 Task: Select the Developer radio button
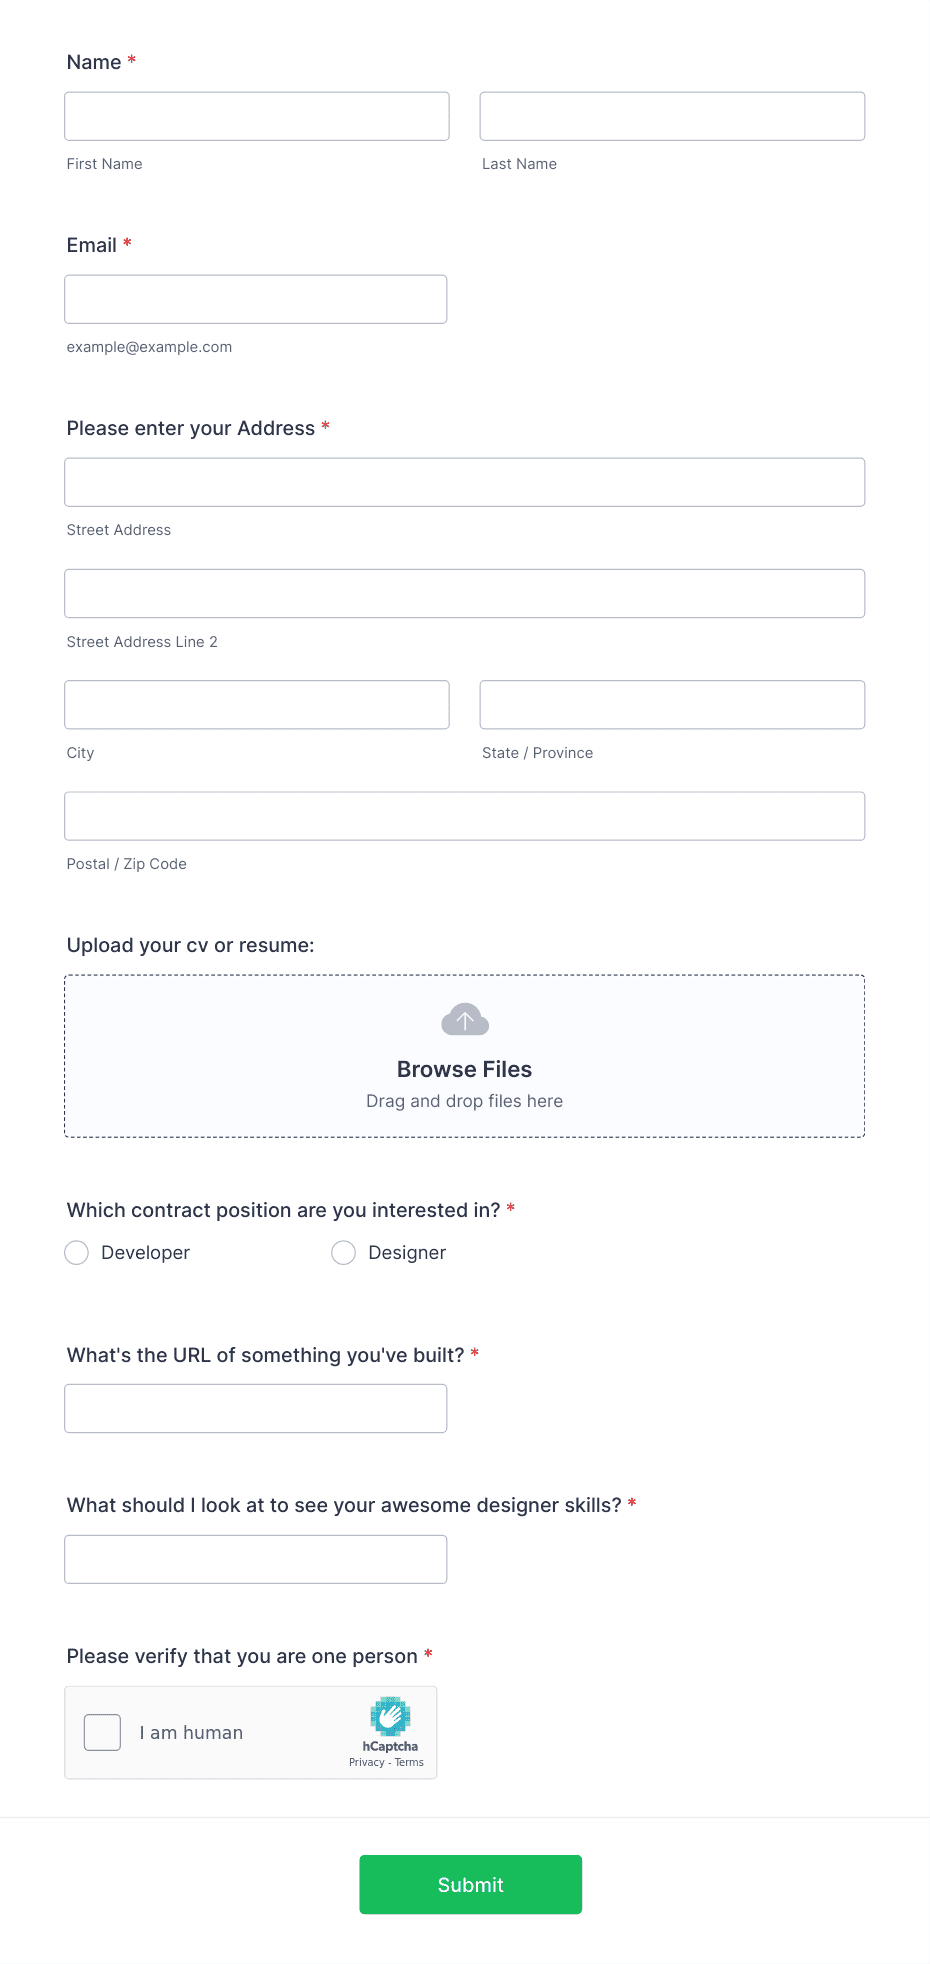pyautogui.click(x=76, y=1252)
